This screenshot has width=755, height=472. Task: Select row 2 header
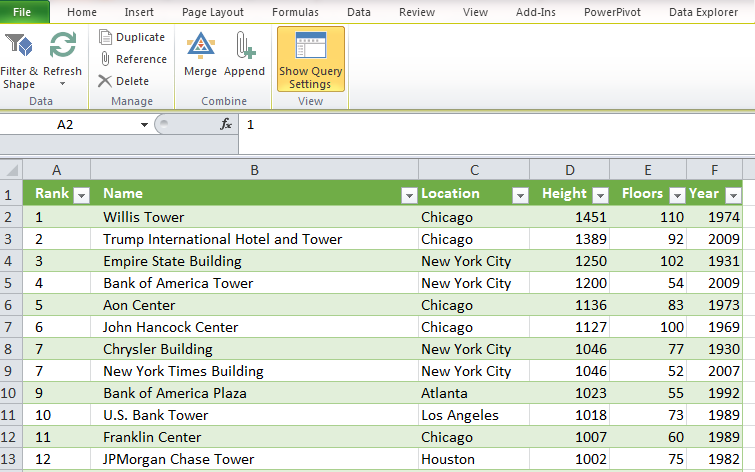(x=11, y=217)
